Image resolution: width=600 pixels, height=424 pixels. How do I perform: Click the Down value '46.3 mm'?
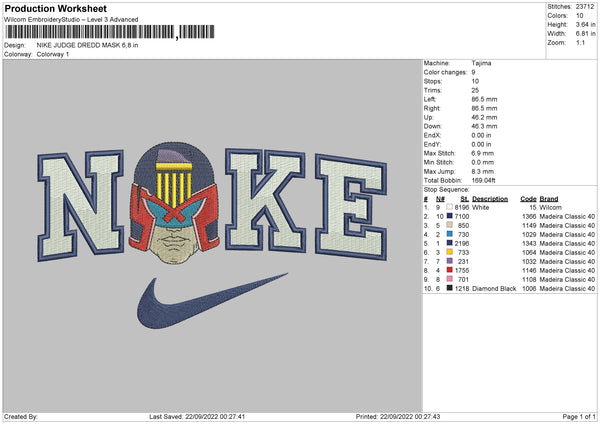click(x=484, y=126)
